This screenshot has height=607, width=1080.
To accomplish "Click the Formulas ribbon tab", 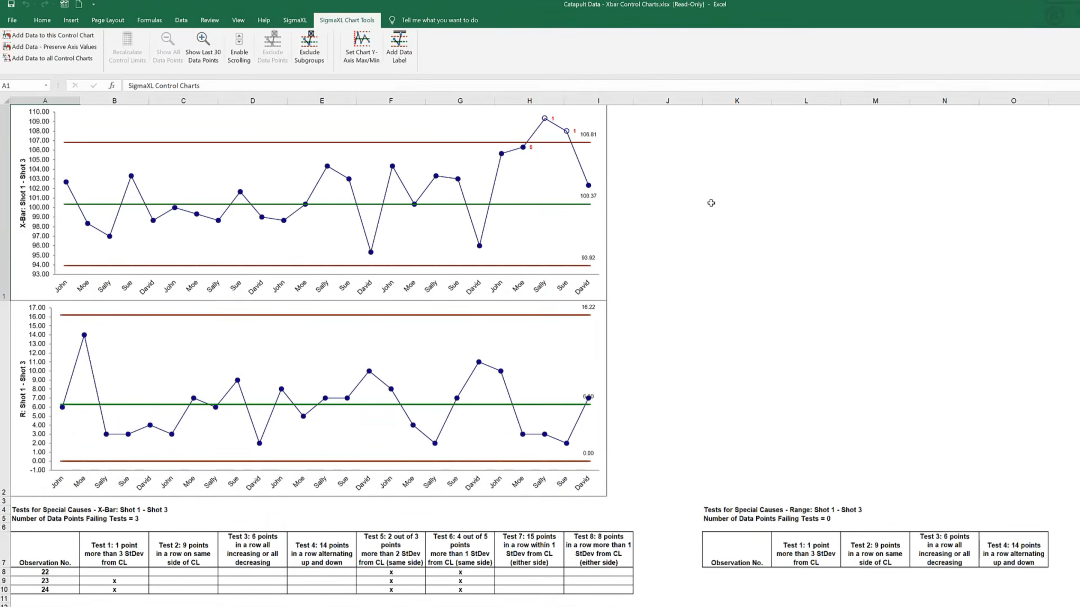I will [x=149, y=20].
